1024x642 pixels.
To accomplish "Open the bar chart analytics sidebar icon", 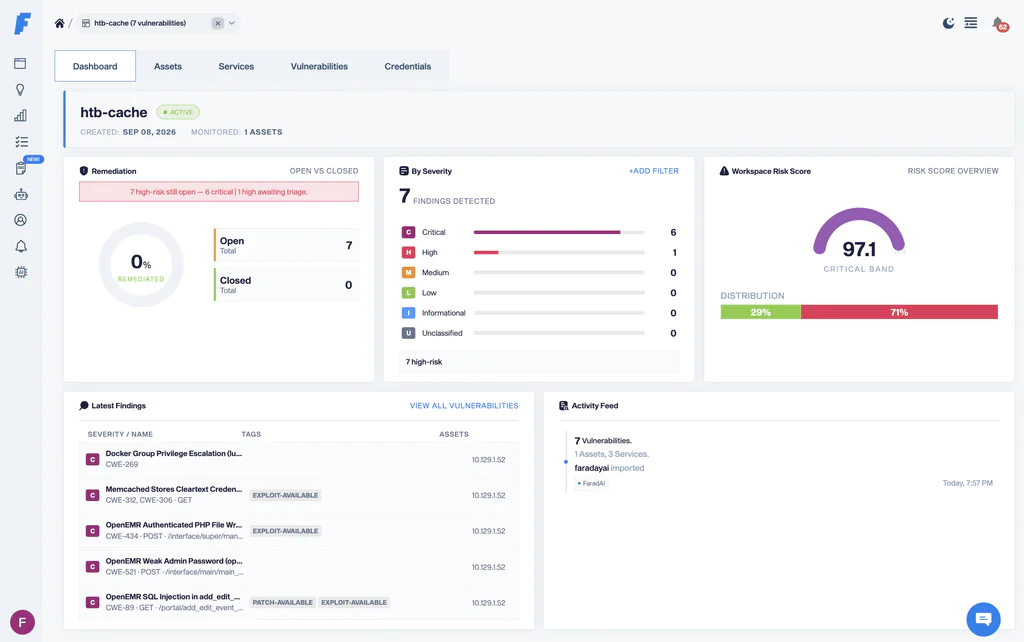I will [x=20, y=116].
